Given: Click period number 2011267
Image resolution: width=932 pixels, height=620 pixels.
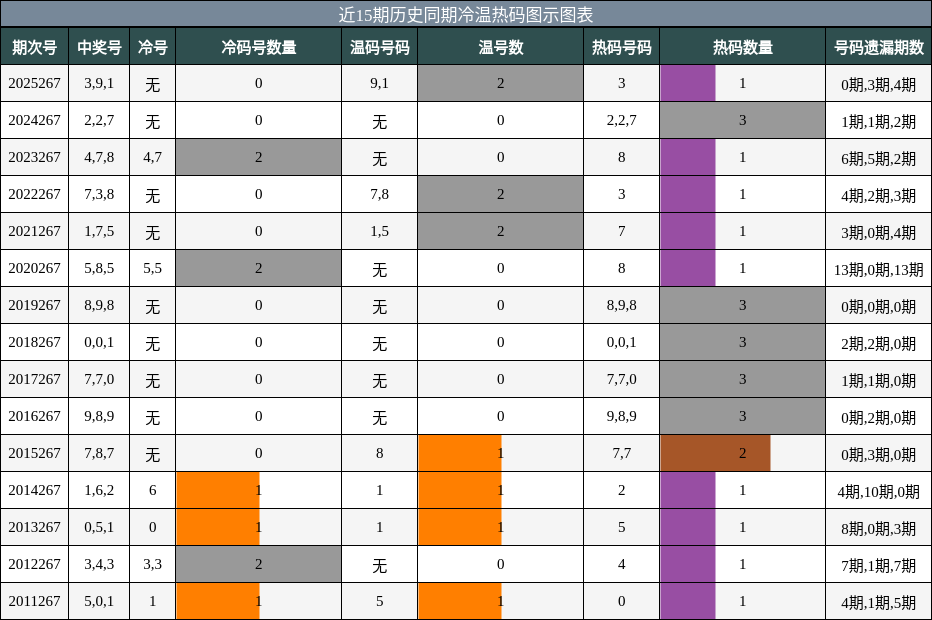Looking at the screenshot, I should pos(34,601).
